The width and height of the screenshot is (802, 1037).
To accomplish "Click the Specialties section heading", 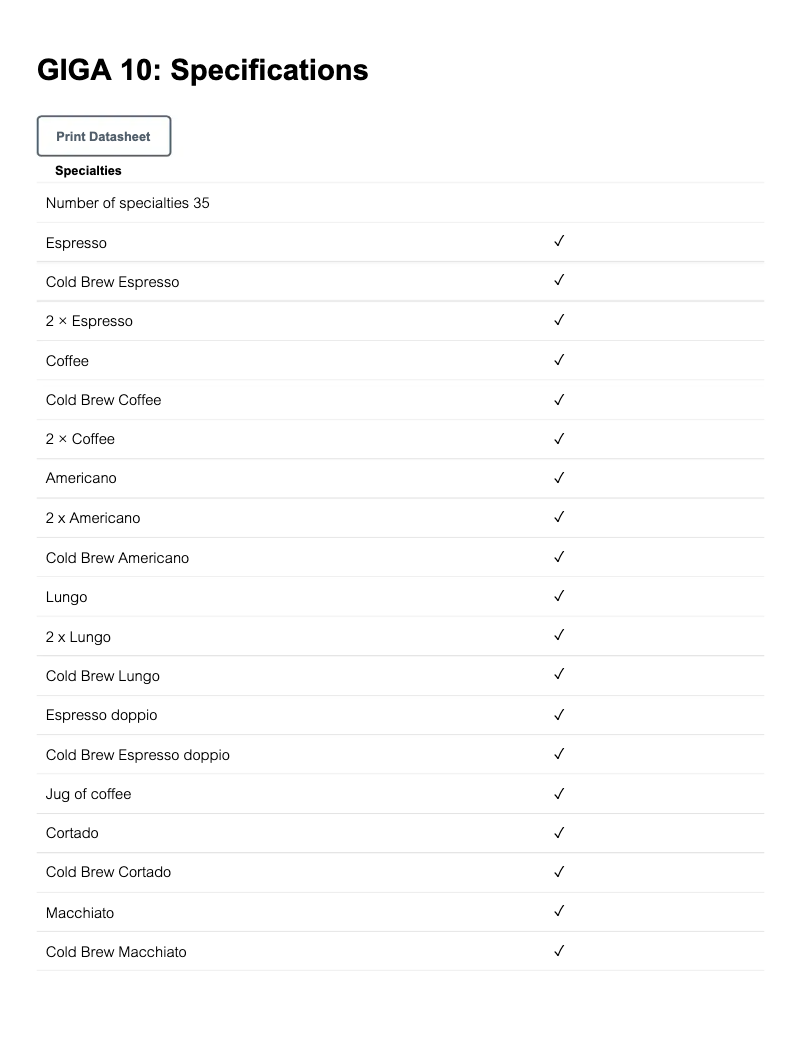I will point(88,171).
